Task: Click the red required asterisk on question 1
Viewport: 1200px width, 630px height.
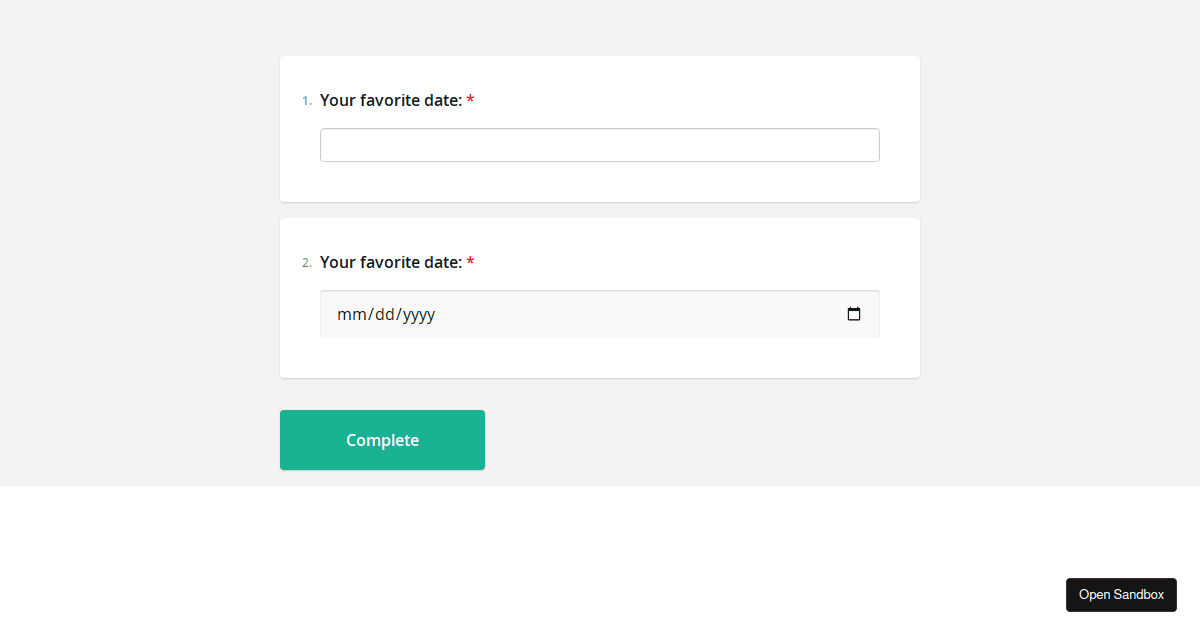Action: (470, 100)
